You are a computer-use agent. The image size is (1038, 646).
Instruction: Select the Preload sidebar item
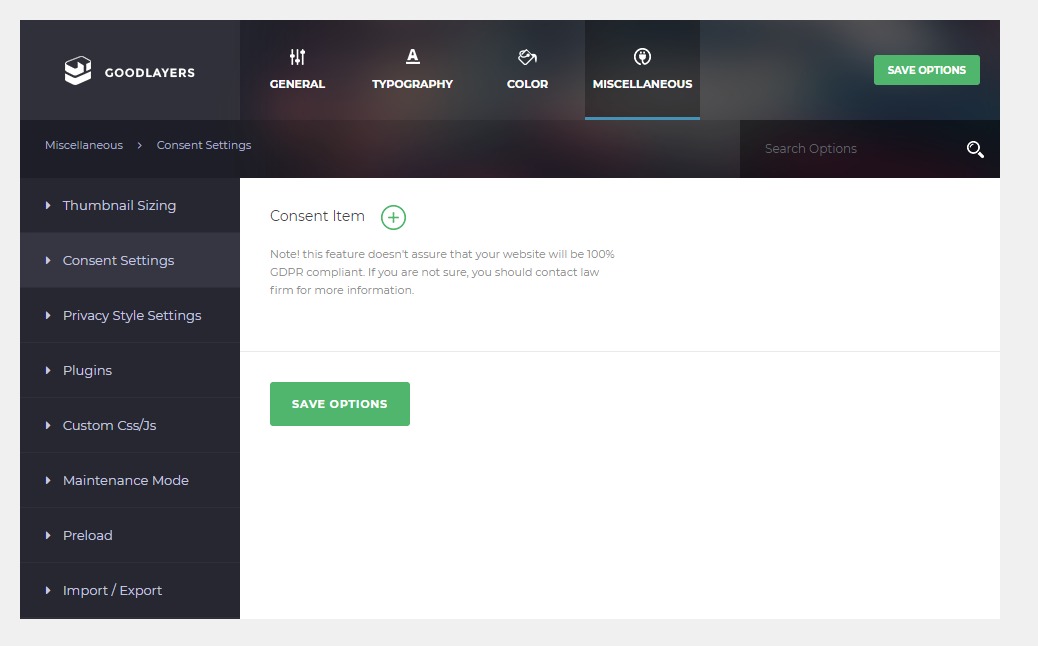click(x=130, y=535)
